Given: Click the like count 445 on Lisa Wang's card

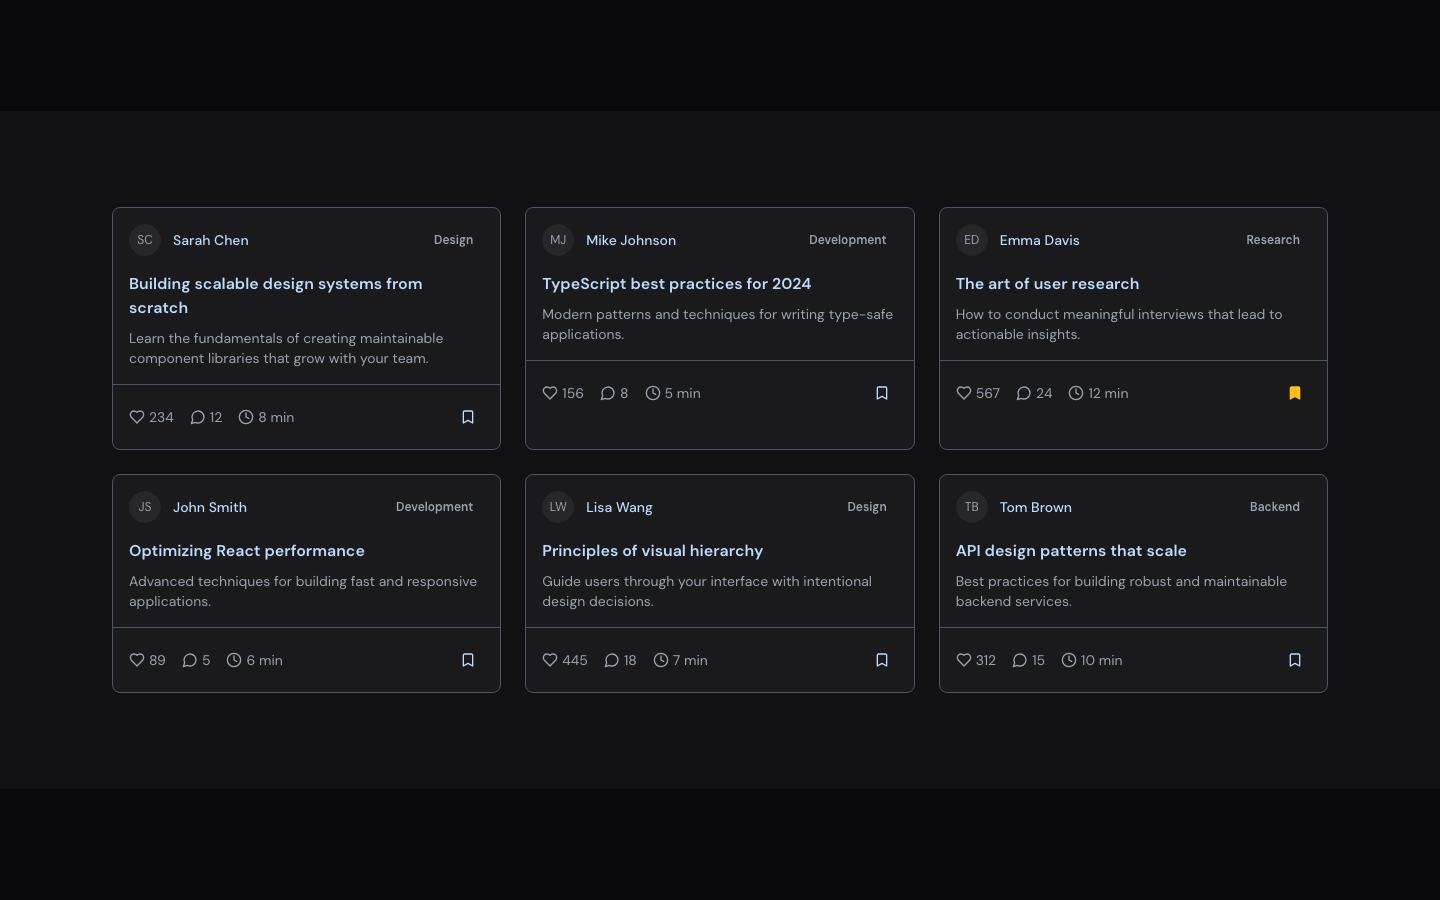Looking at the screenshot, I should pyautogui.click(x=575, y=660).
